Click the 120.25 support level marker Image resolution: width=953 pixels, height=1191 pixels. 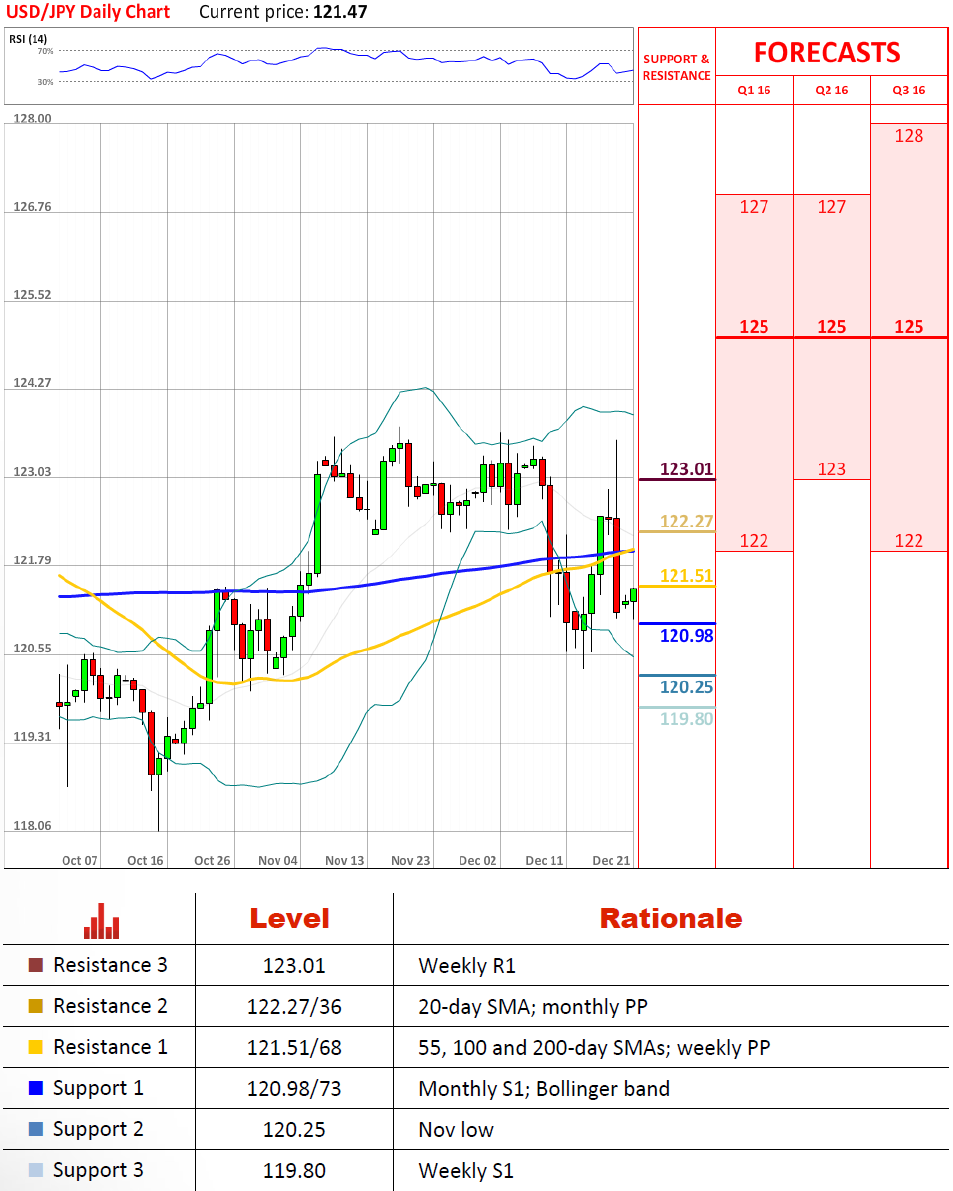(686, 687)
